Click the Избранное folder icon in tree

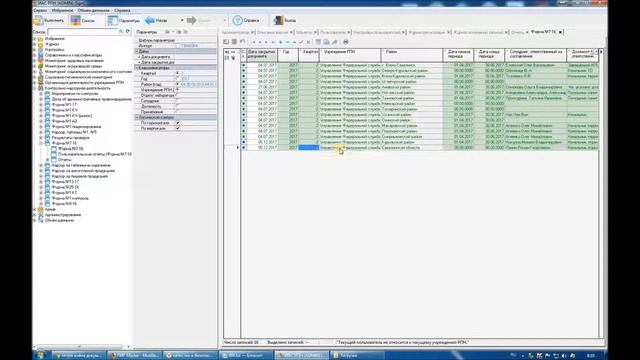coord(41,39)
